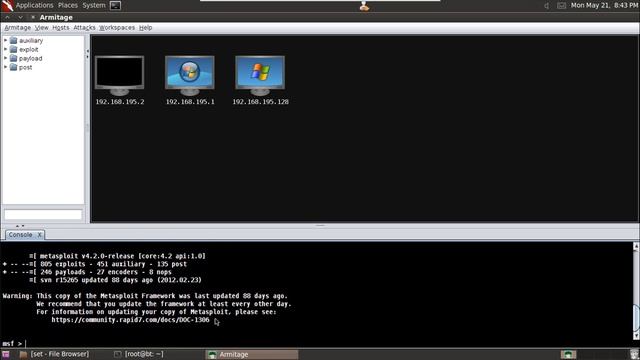This screenshot has height=360, width=640.
Task: Click the metasploit v4.2.0-release line
Action: [117, 256]
